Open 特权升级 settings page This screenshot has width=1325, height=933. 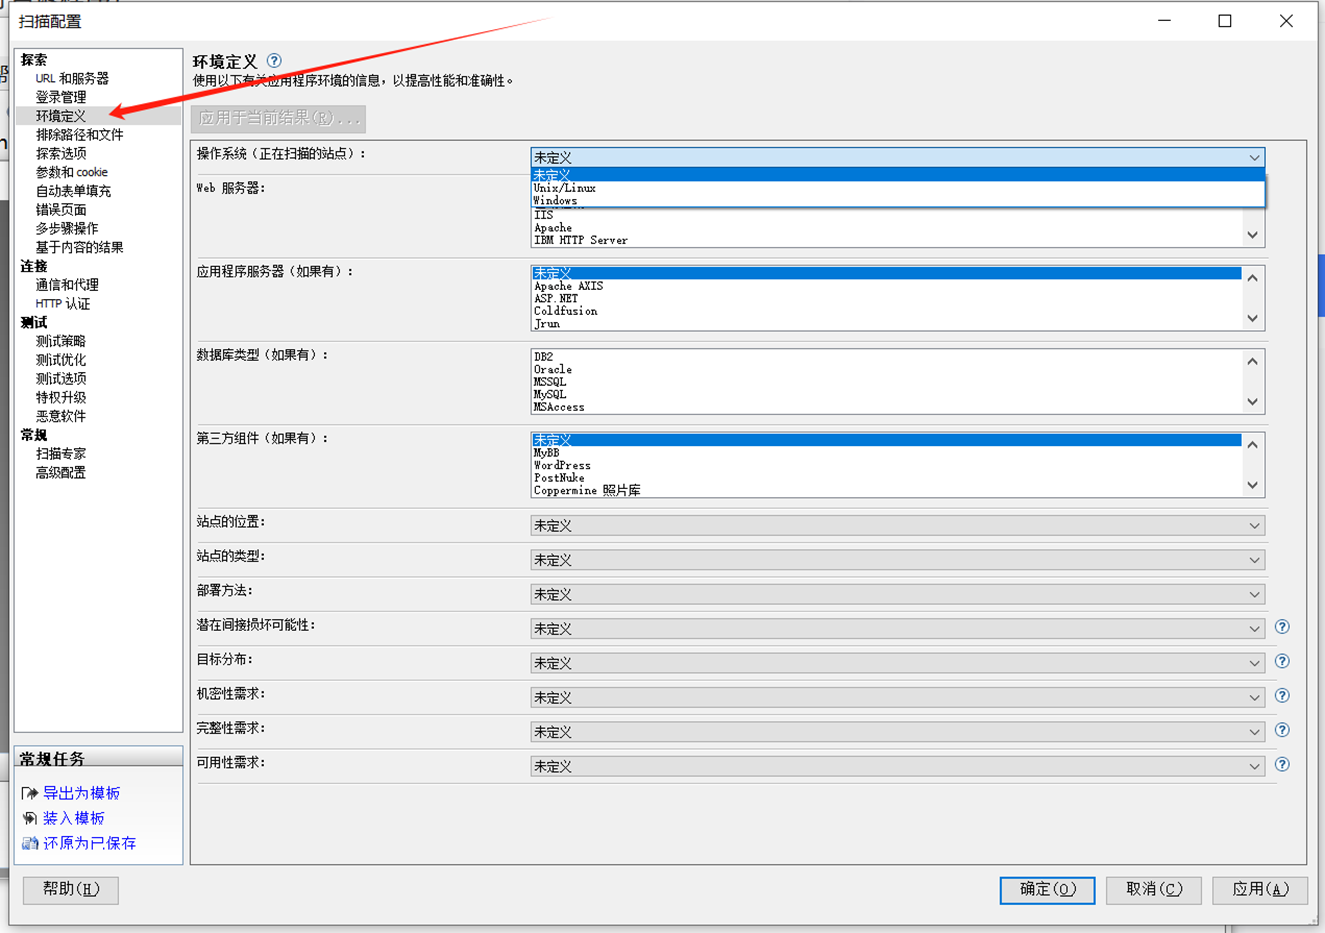pyautogui.click(x=61, y=397)
